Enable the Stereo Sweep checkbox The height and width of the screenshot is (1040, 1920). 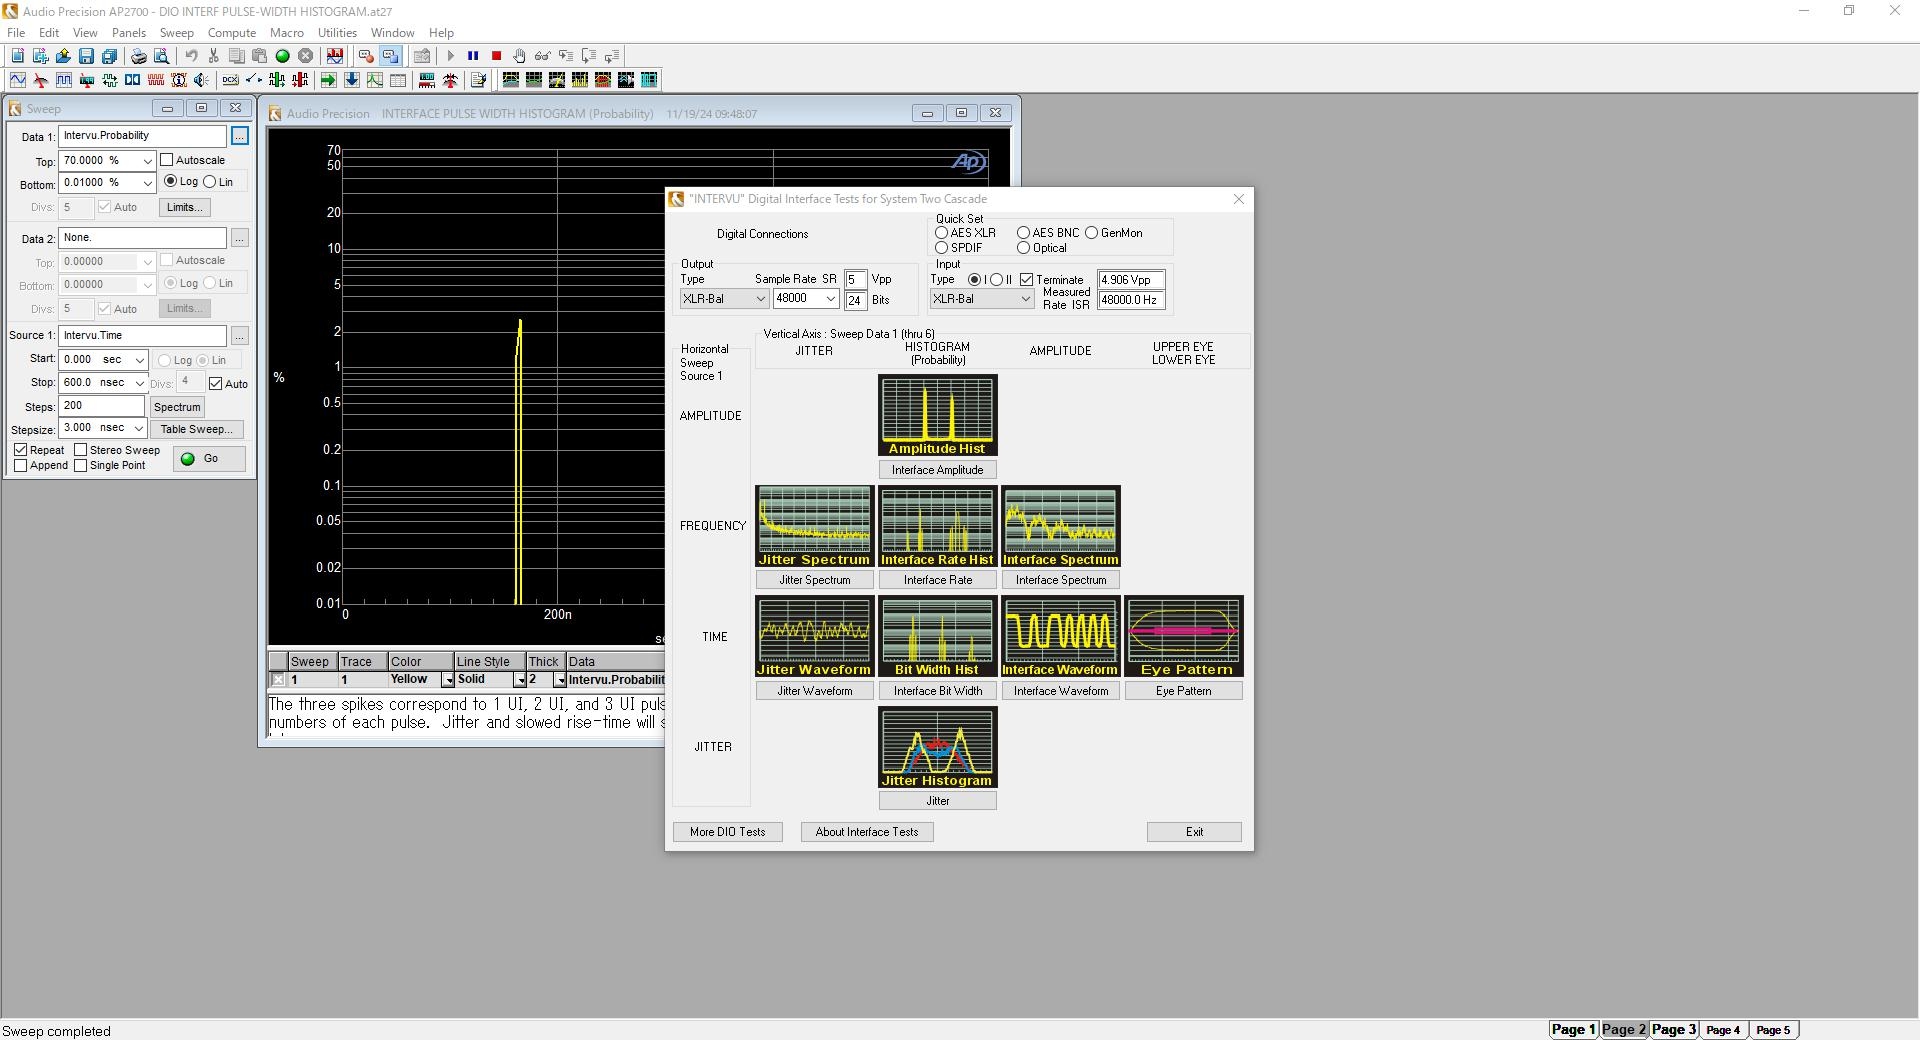[81, 450]
